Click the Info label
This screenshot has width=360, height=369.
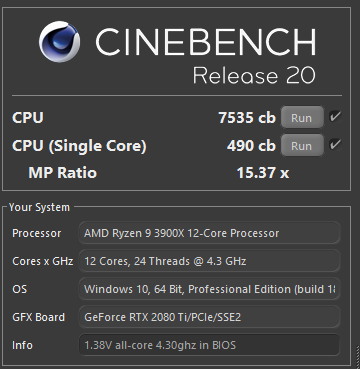click(22, 345)
